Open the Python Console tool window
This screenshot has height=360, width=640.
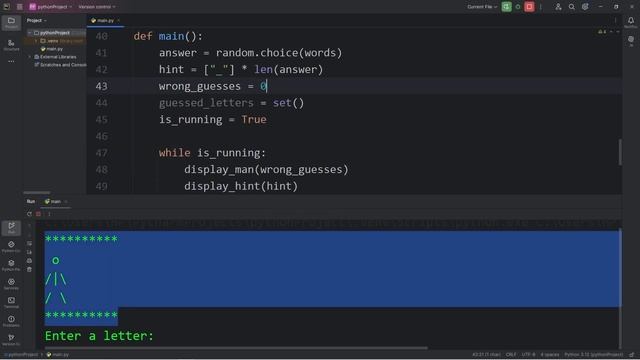tap(11, 246)
